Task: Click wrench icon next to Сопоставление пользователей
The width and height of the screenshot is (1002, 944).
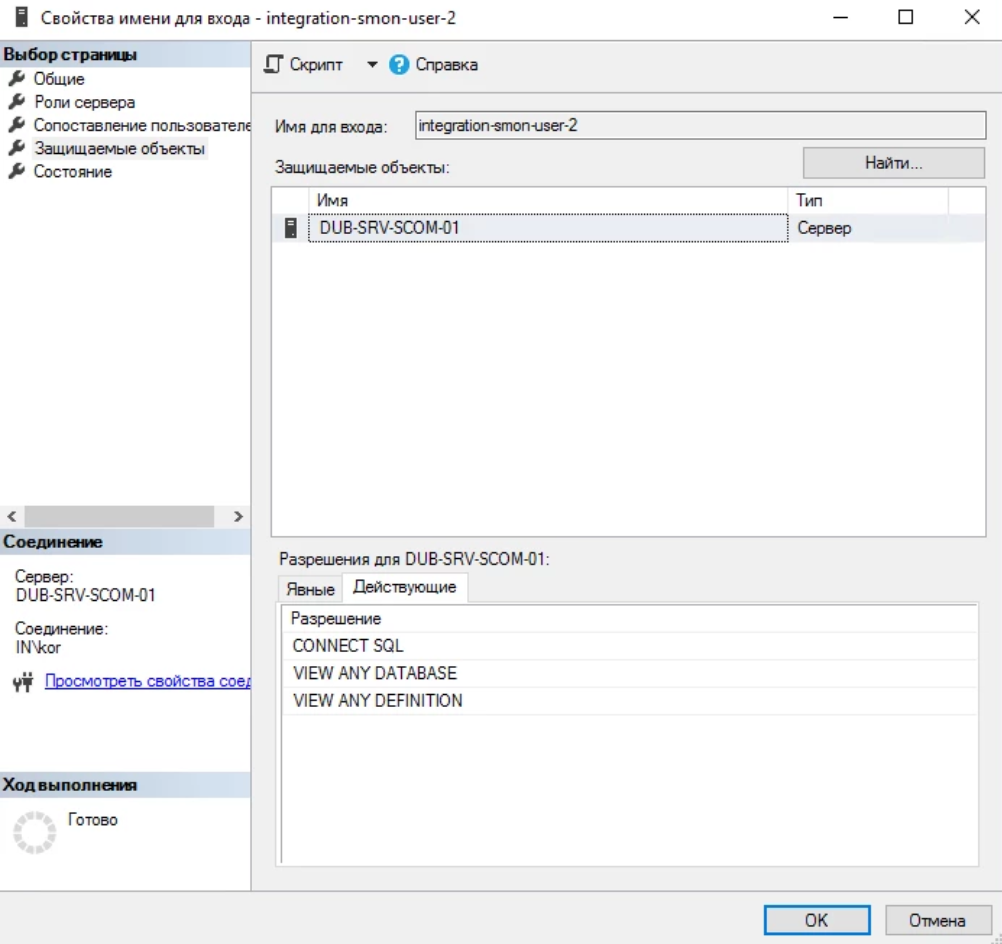Action: click(15, 125)
